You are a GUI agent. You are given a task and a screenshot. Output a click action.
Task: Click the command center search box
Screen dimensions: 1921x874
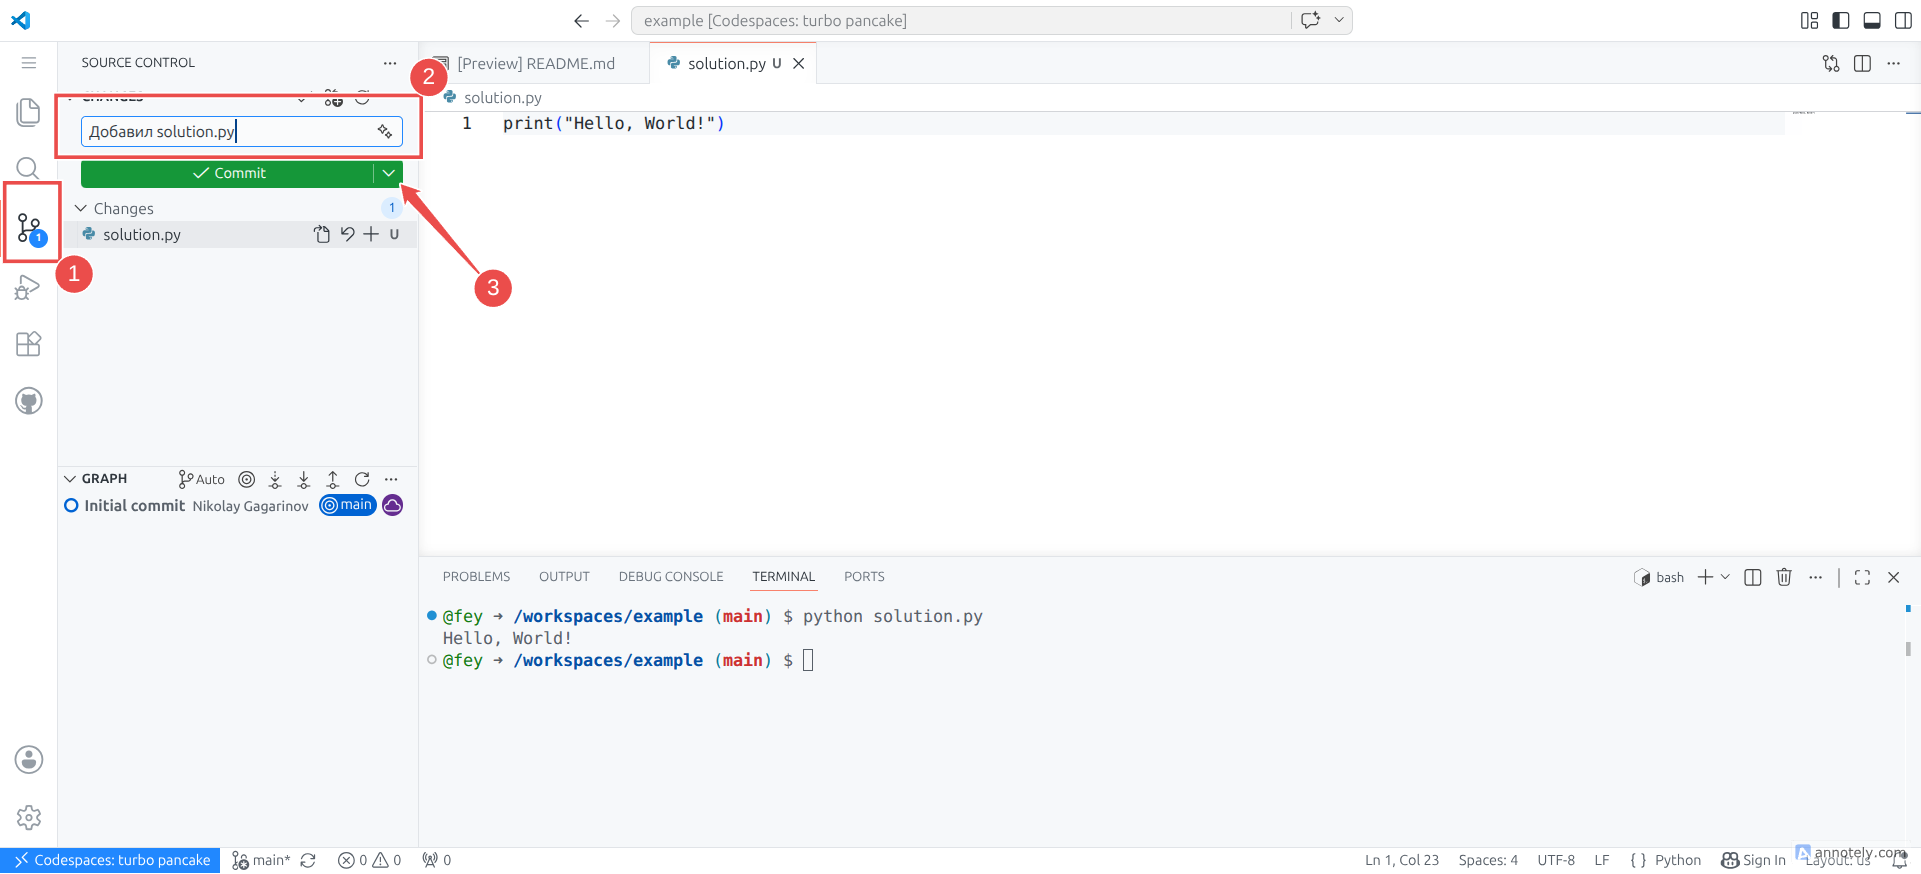[961, 20]
